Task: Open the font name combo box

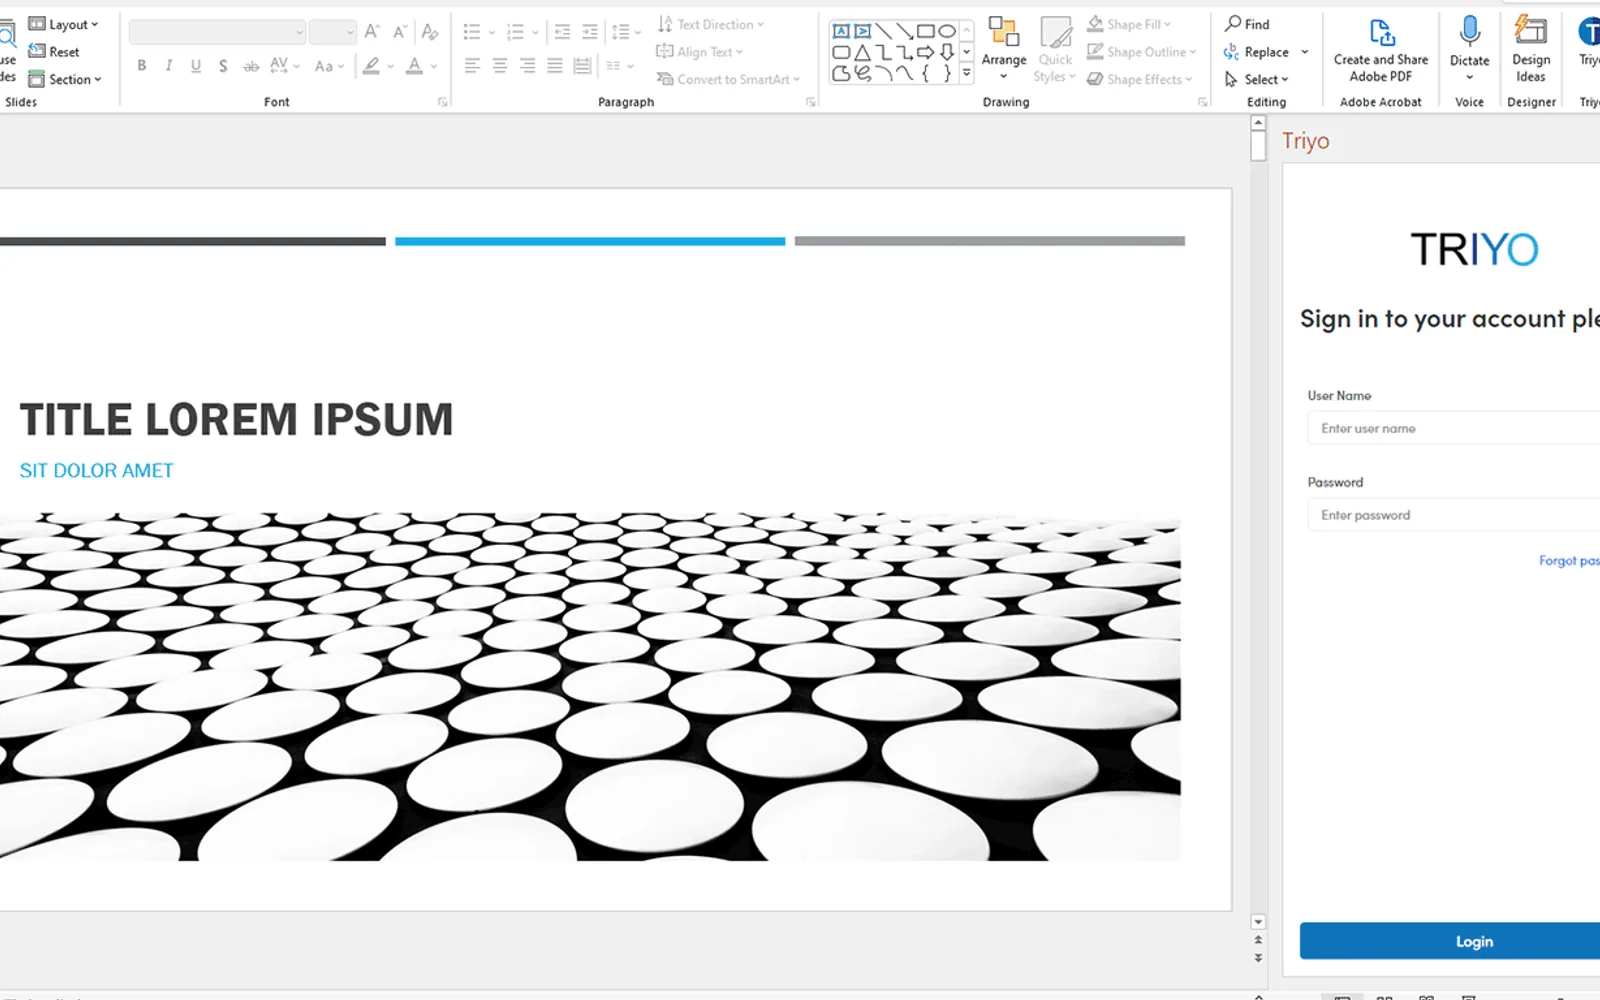Action: point(217,32)
